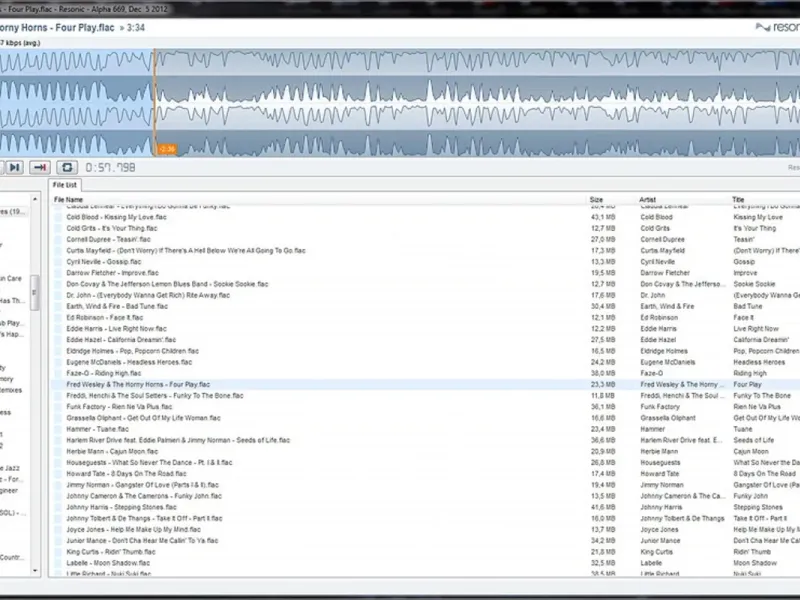The width and height of the screenshot is (800, 600).
Task: Click the sidebar scroll up arrow
Action: tap(35, 199)
